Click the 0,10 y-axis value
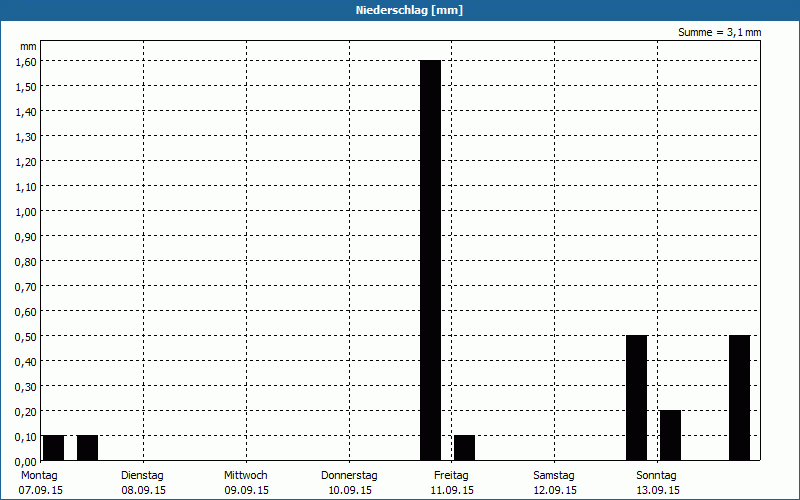 click(26, 437)
